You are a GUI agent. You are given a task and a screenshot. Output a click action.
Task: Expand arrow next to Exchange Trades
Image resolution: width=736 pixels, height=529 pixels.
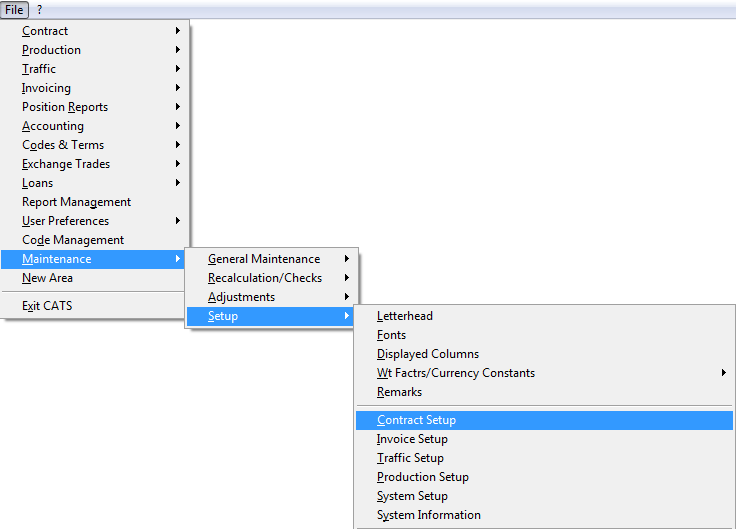pos(178,164)
